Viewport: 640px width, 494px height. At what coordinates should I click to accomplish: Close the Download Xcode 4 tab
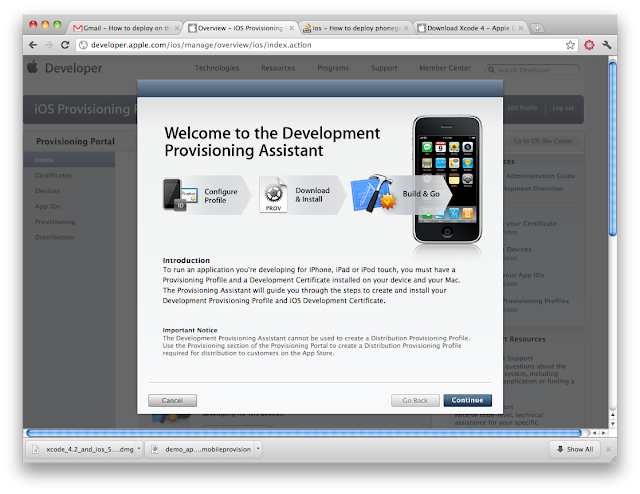click(521, 28)
